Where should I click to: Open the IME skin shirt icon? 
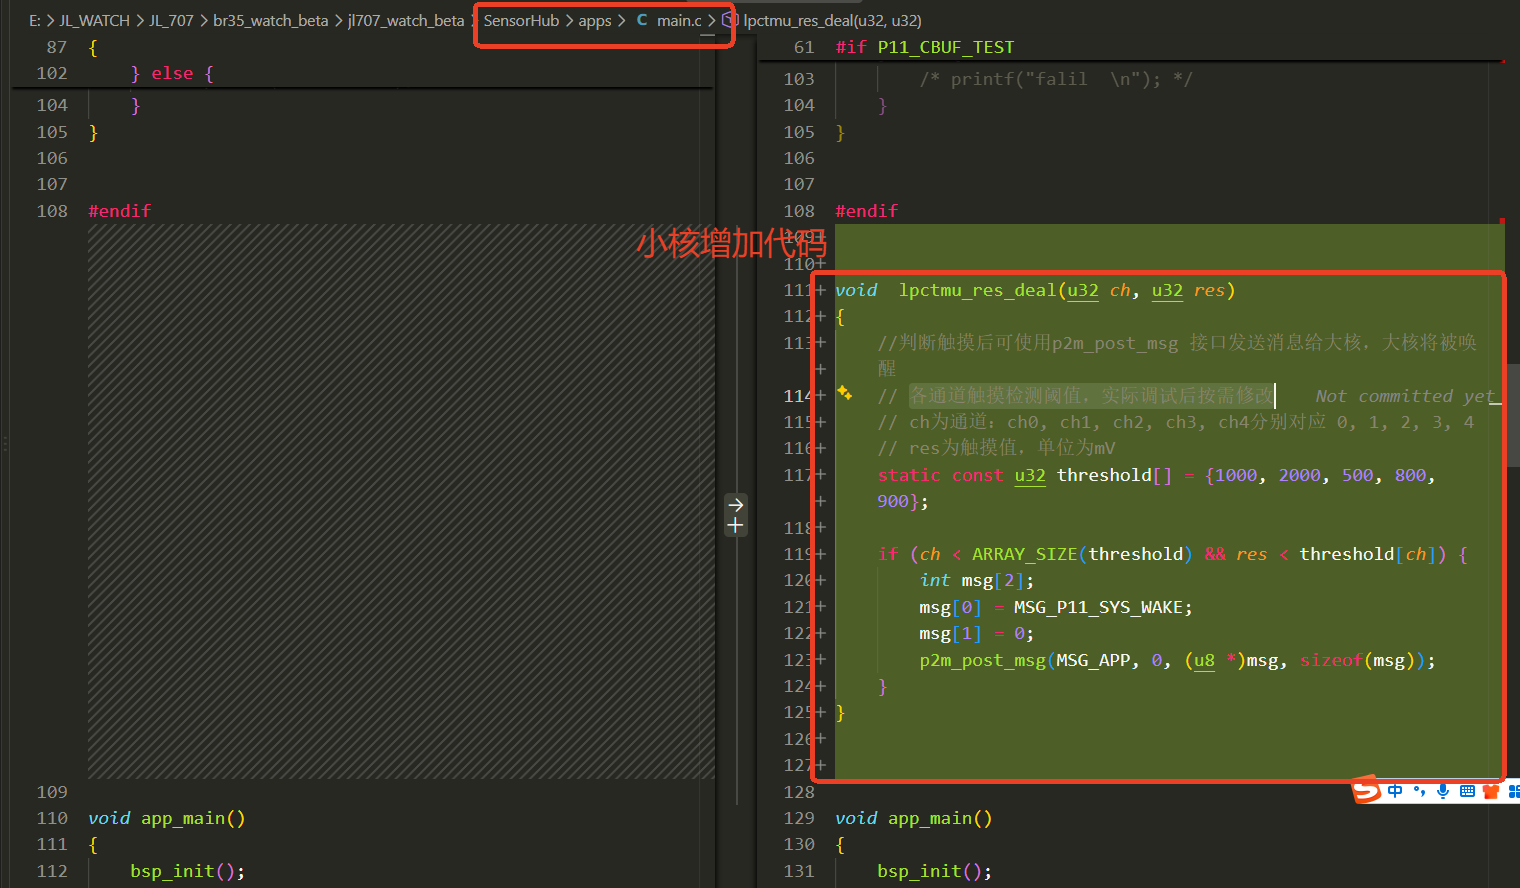click(x=1491, y=791)
